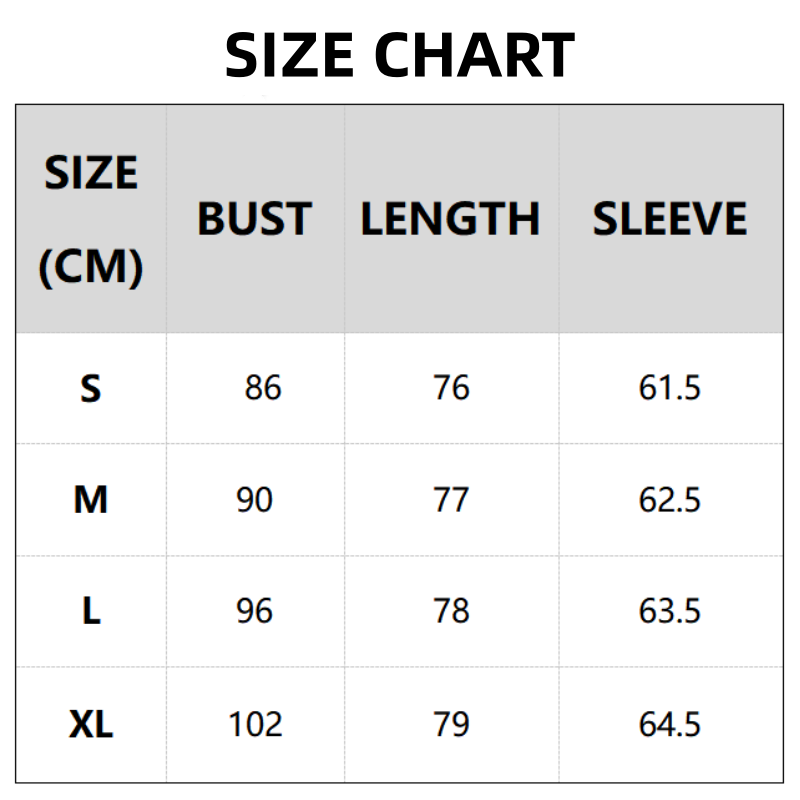
Task: Click the SIZE CHART title
Action: coord(400,54)
